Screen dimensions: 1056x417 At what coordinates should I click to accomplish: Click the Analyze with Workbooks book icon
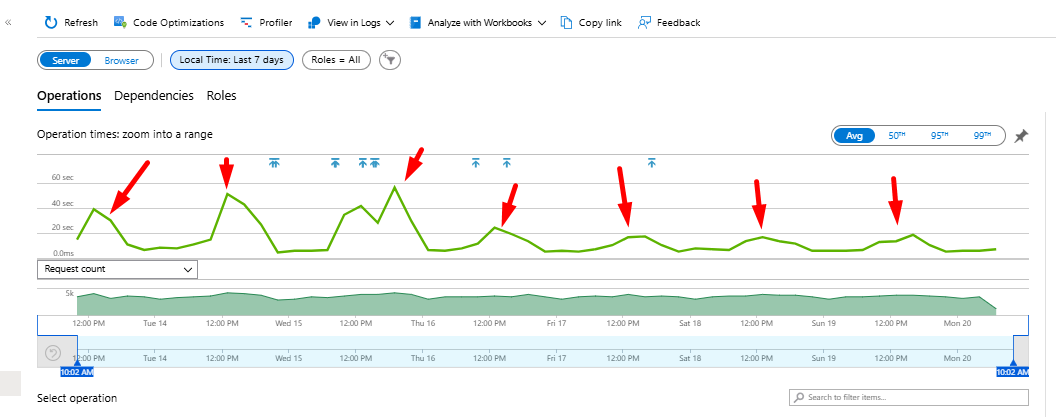click(x=416, y=22)
